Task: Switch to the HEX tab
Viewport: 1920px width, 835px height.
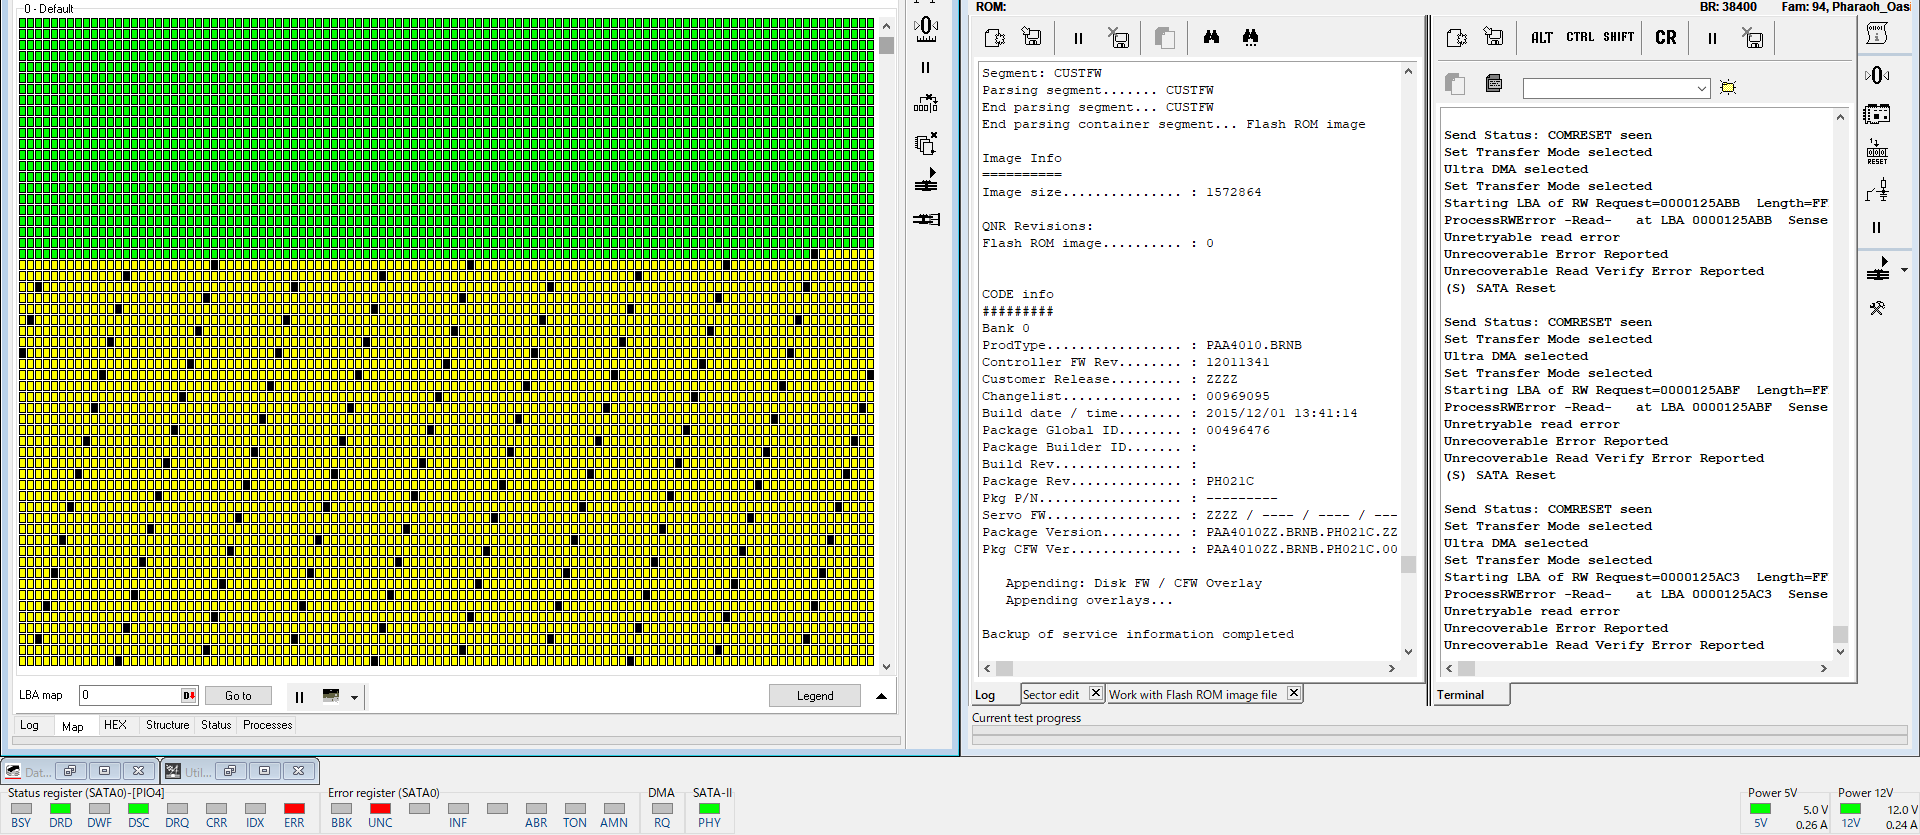Action: coord(115,725)
